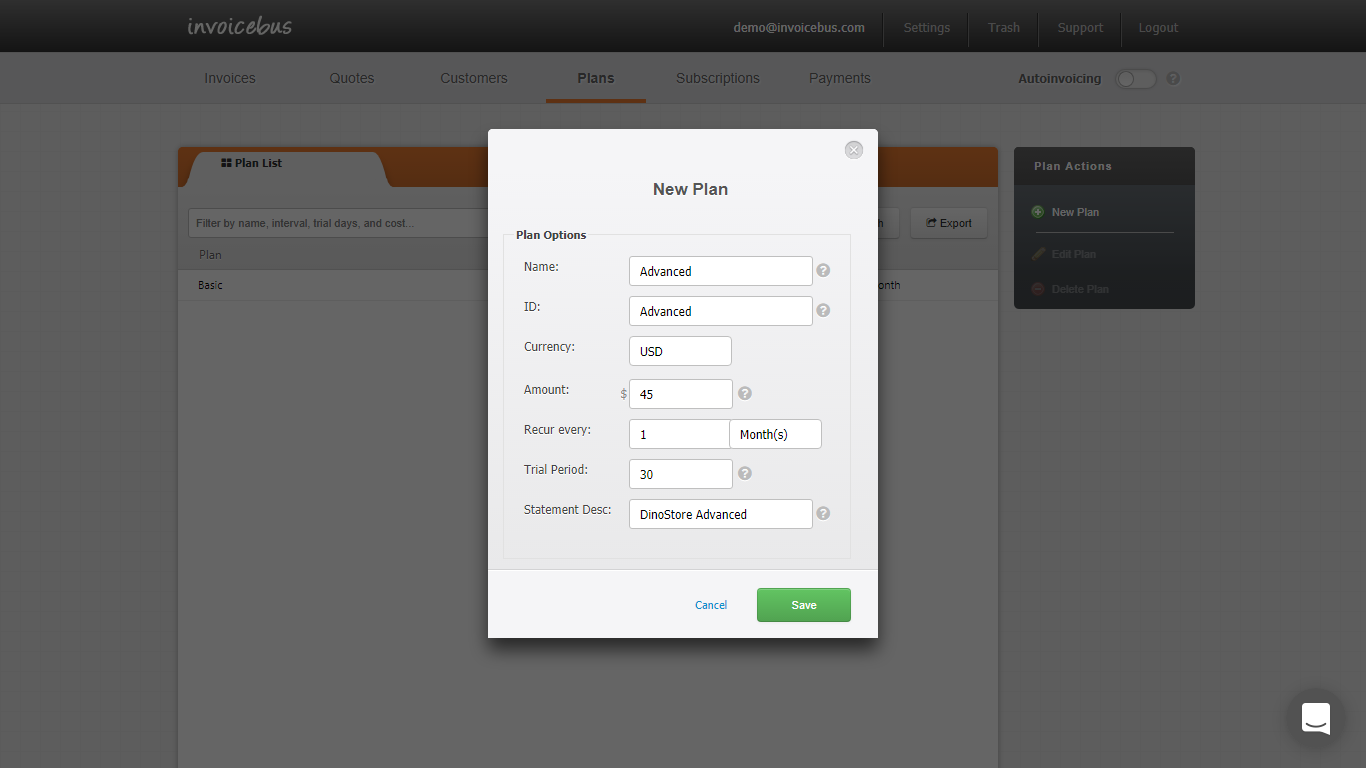The image size is (1366, 768).
Task: Click the help icon beside the ID field
Action: tap(823, 310)
